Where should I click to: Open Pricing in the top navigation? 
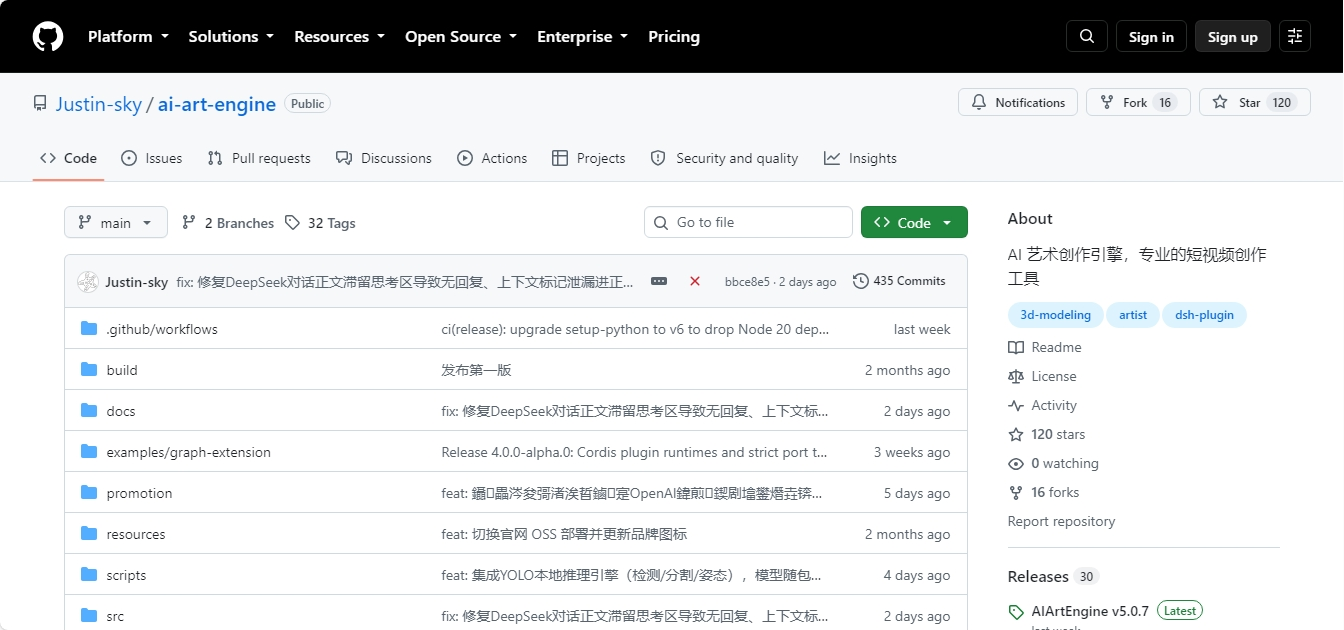[x=674, y=37]
